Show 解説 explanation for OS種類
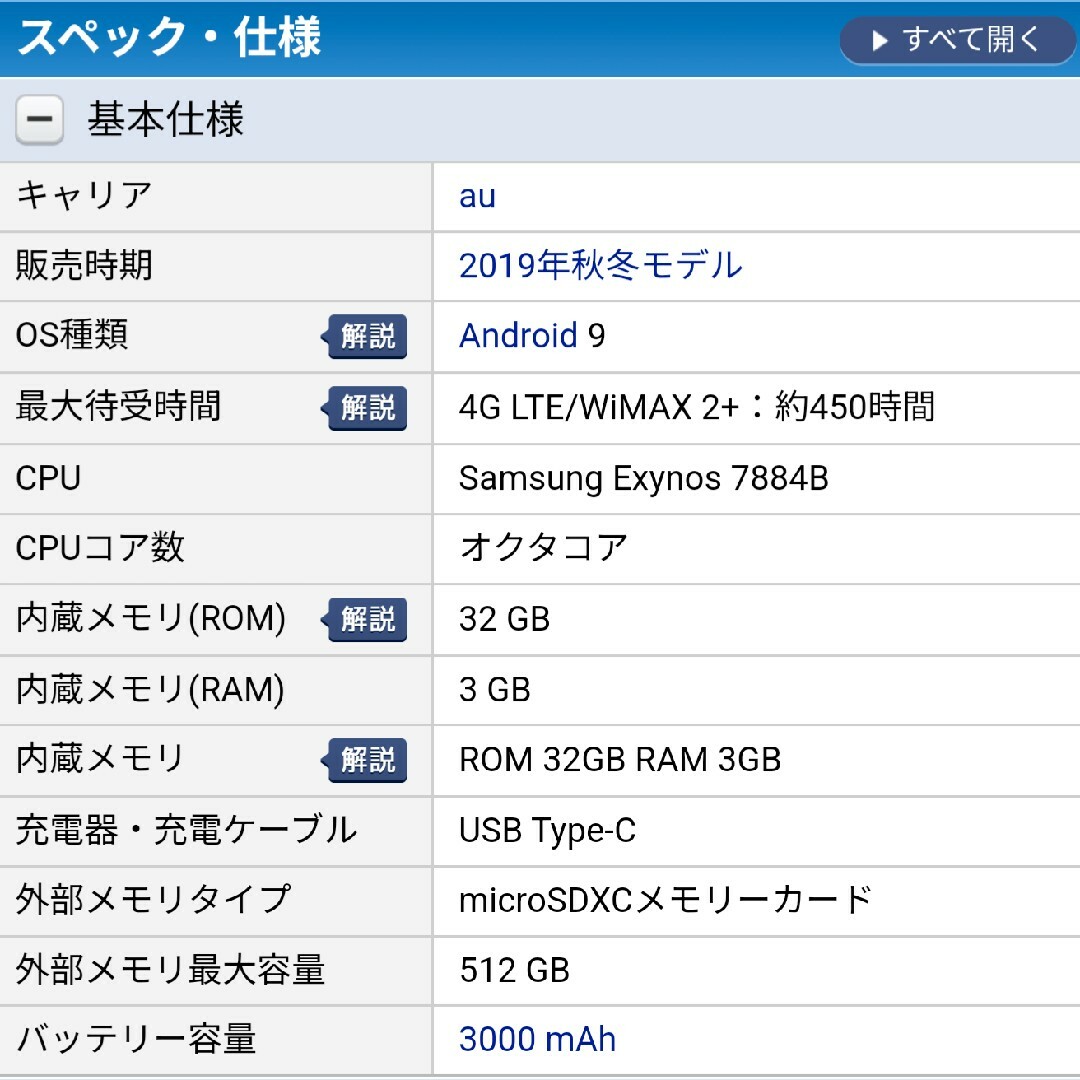The width and height of the screenshot is (1080, 1080). (366, 336)
